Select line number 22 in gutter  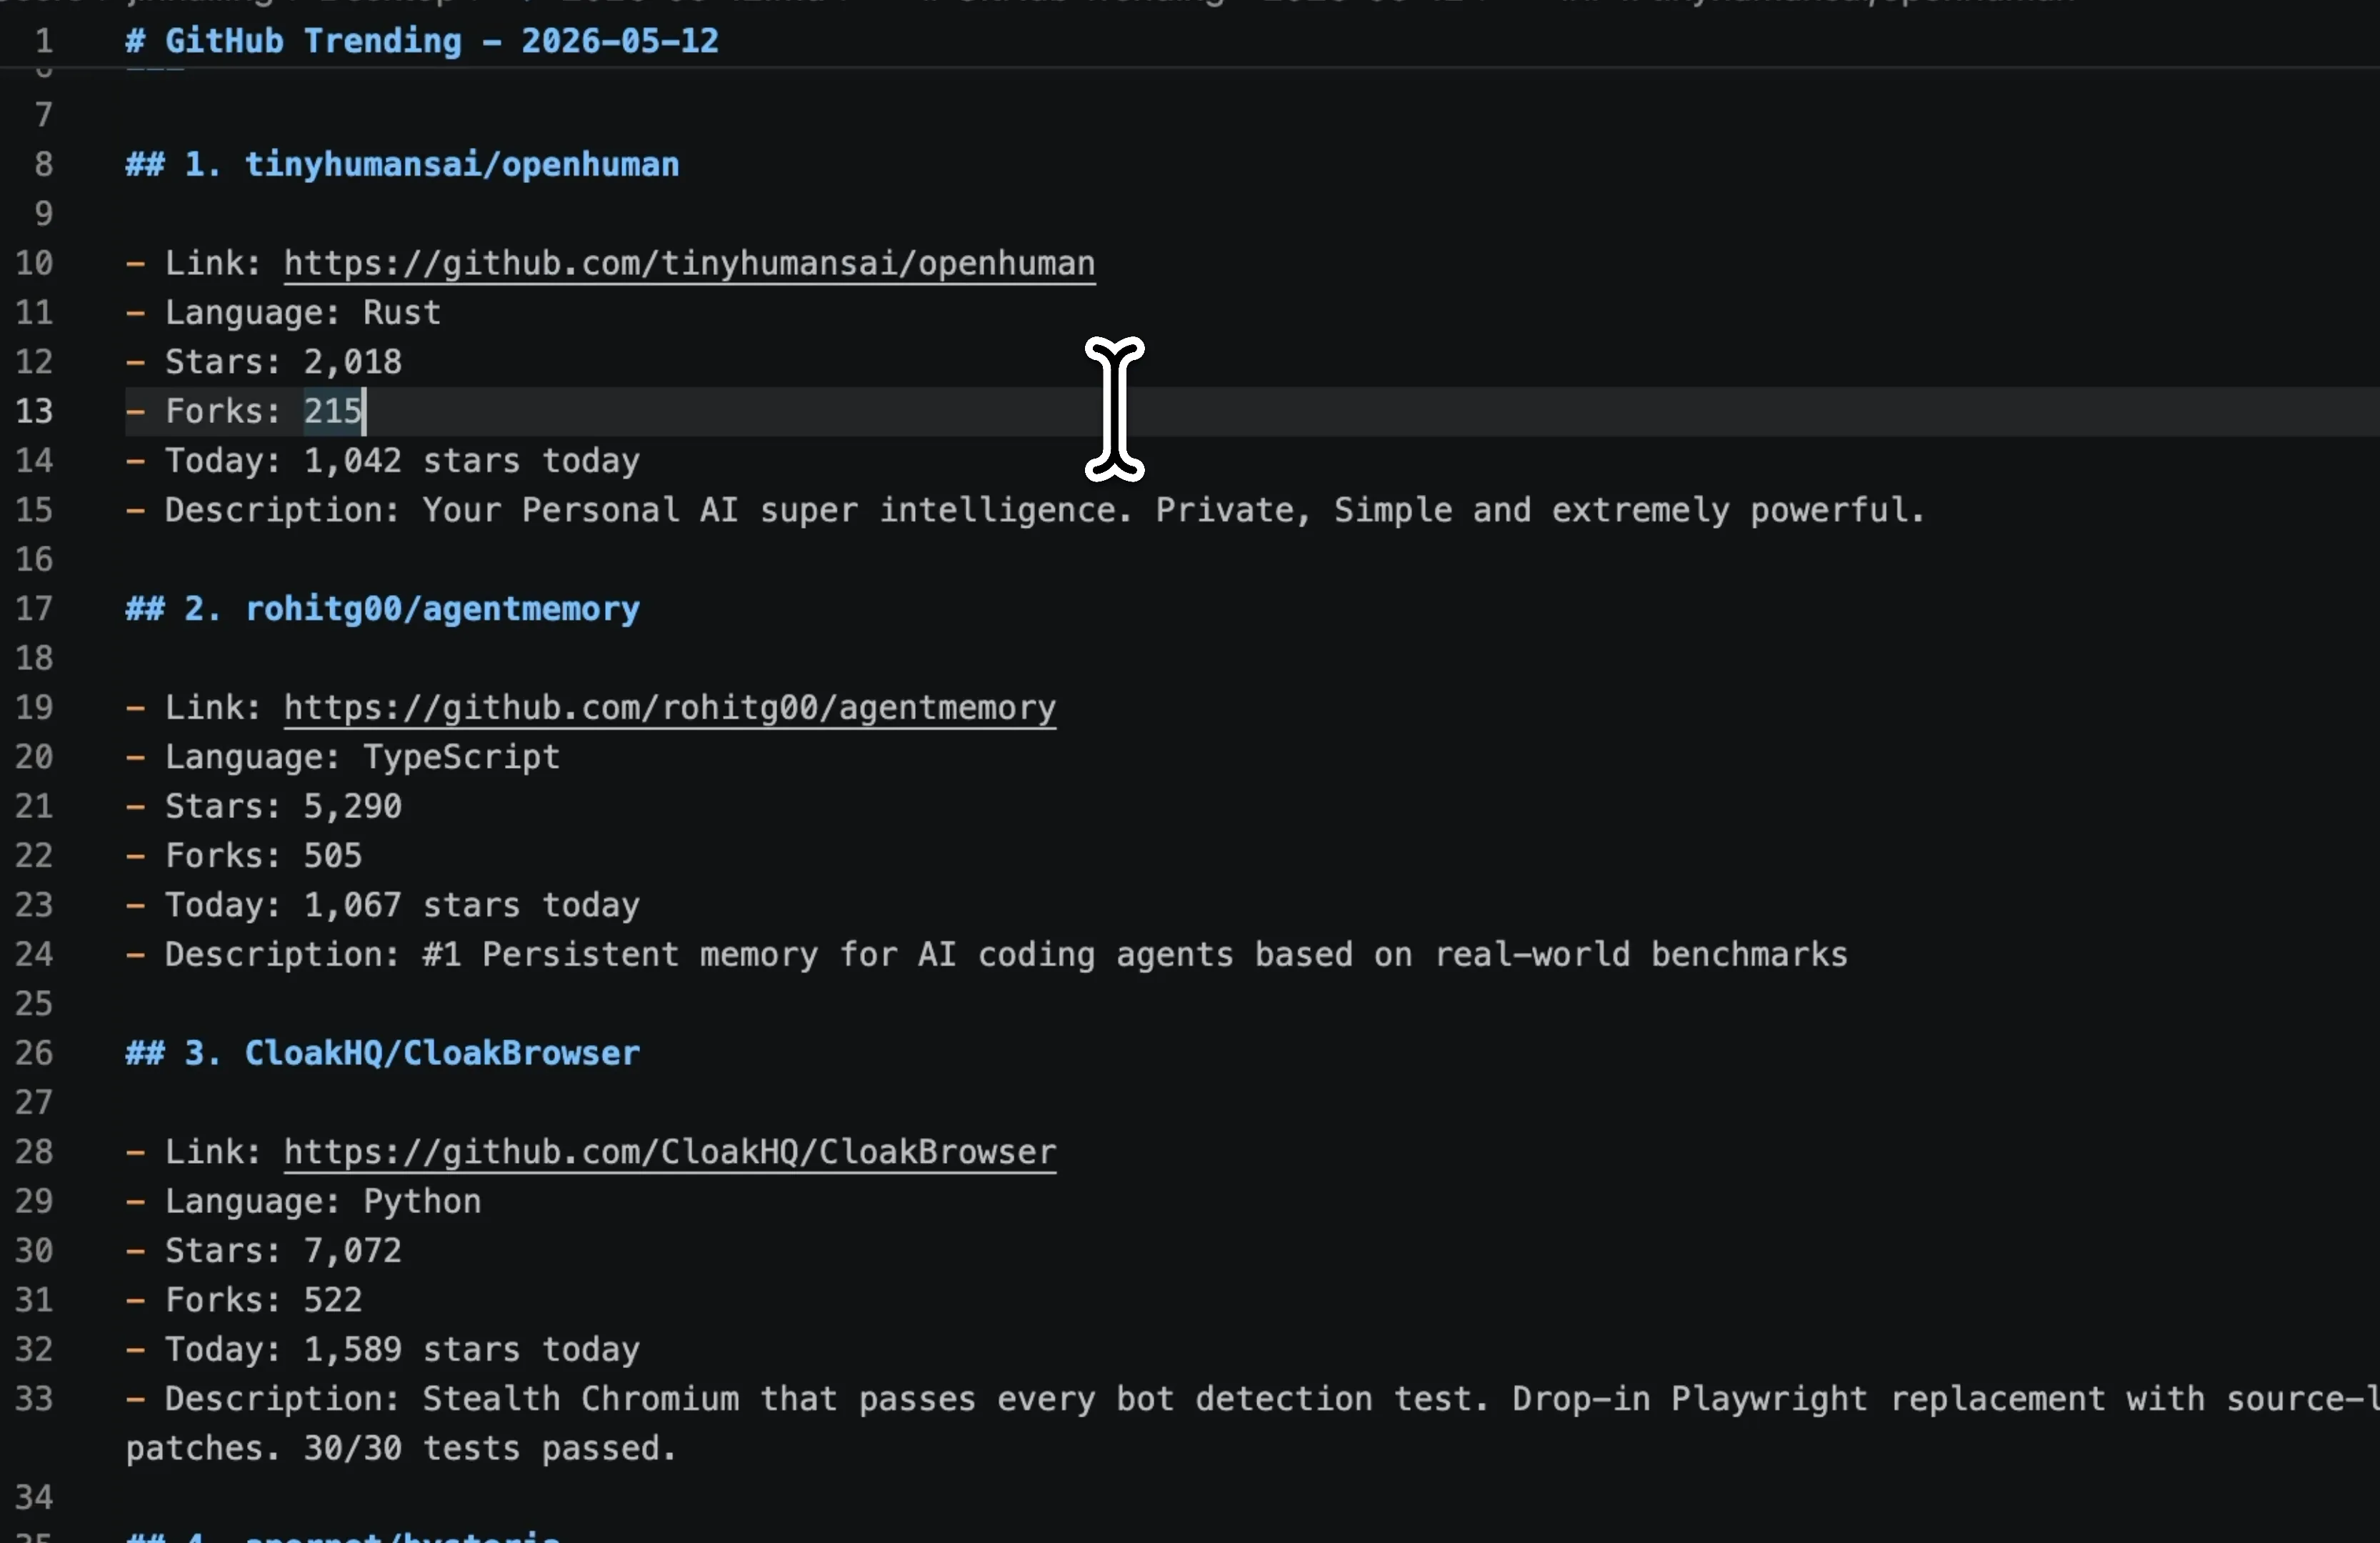[34, 856]
